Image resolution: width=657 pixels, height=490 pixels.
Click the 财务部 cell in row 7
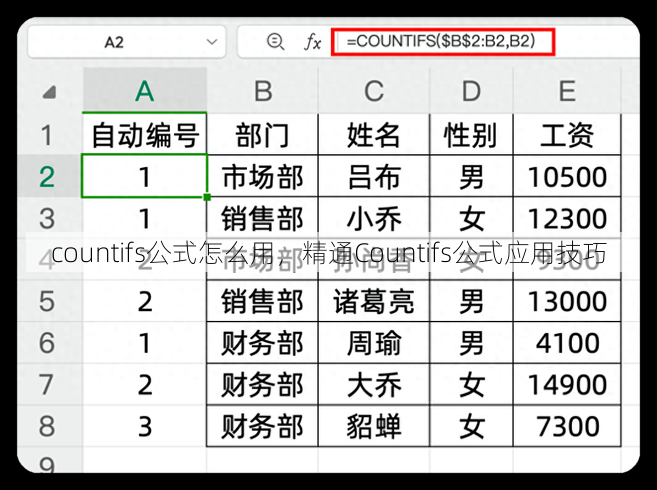coord(263,384)
